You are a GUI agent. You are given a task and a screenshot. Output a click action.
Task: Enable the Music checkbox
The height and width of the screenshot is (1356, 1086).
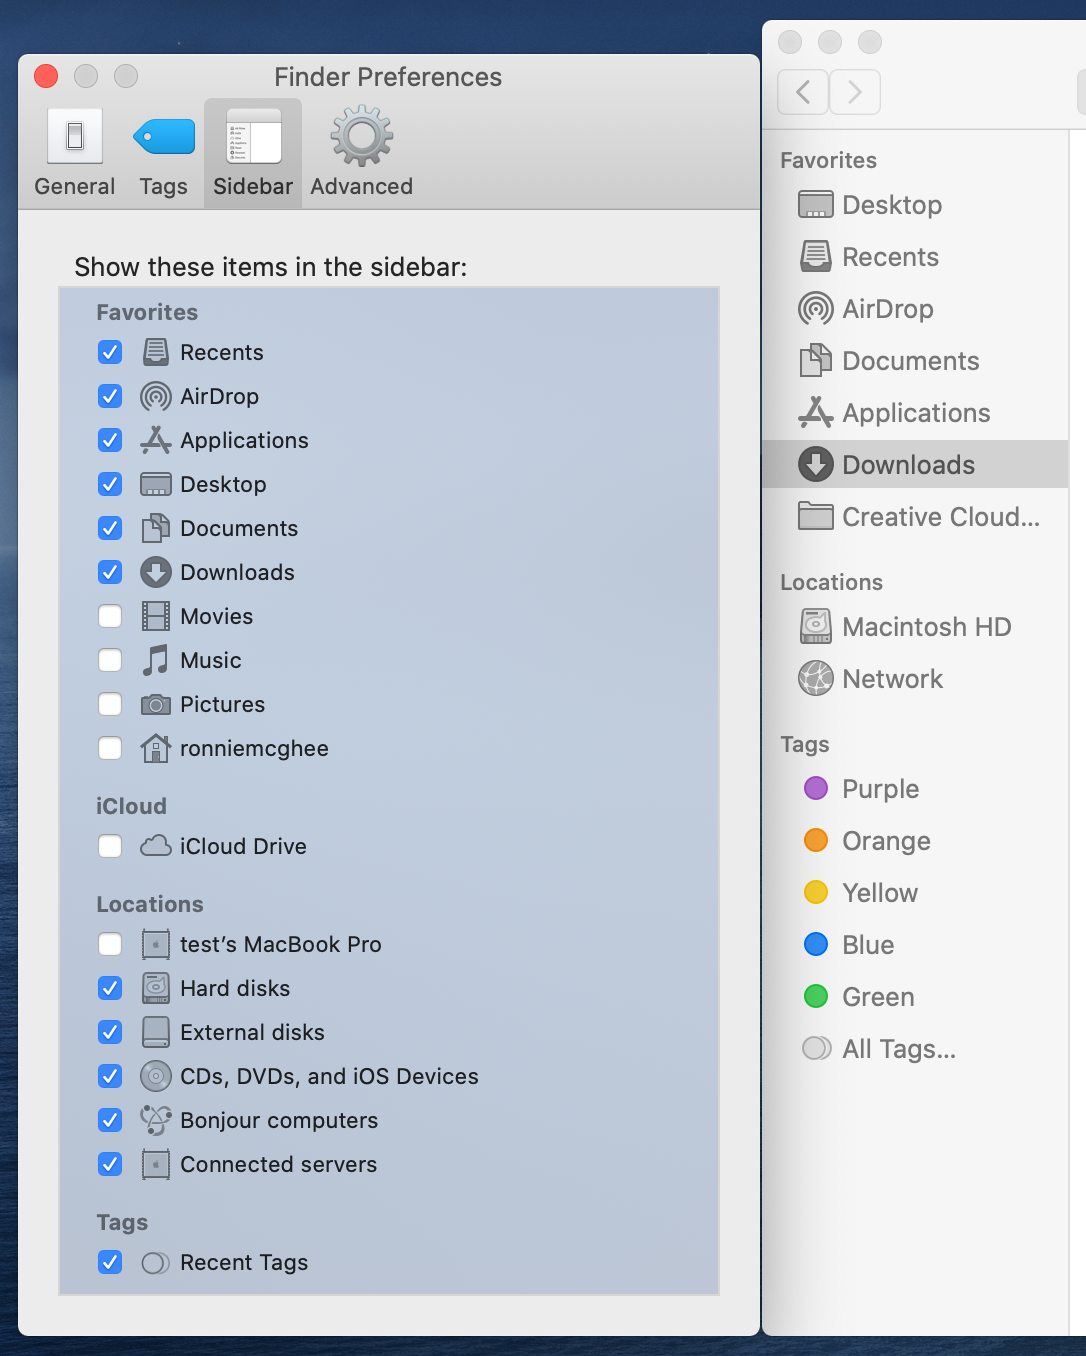coord(110,660)
